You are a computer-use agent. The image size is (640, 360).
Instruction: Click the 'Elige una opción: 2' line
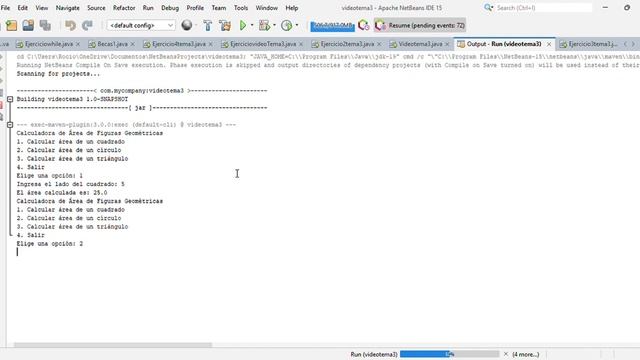click(50, 244)
